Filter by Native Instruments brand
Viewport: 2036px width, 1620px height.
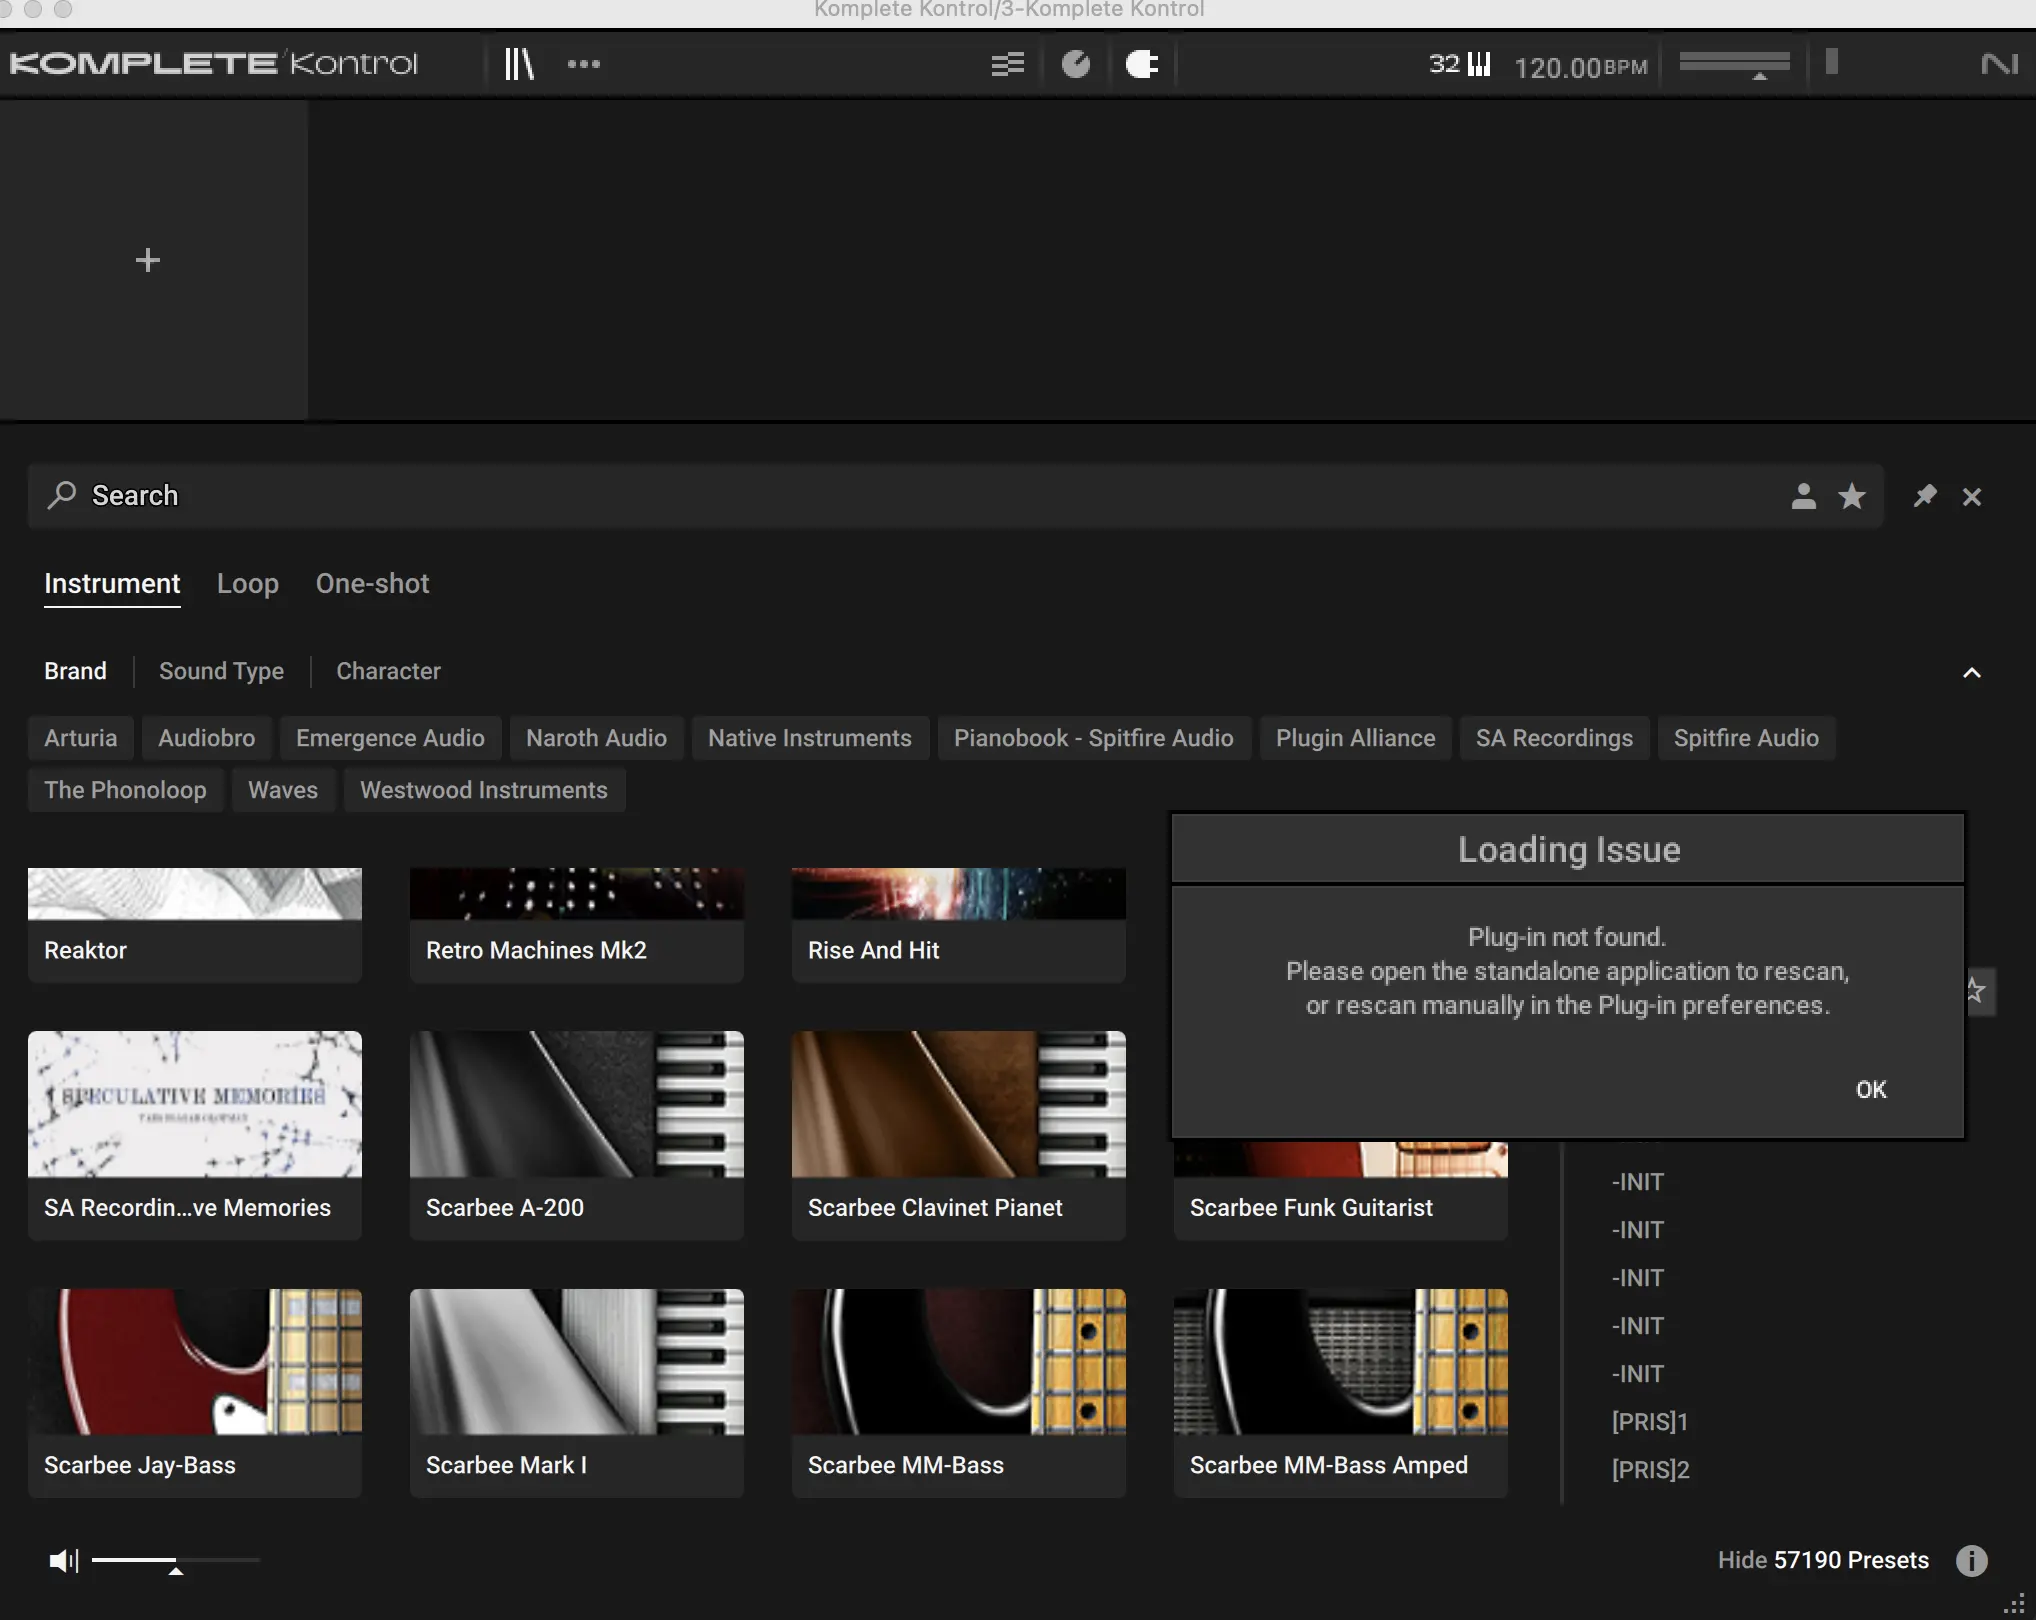[809, 738]
